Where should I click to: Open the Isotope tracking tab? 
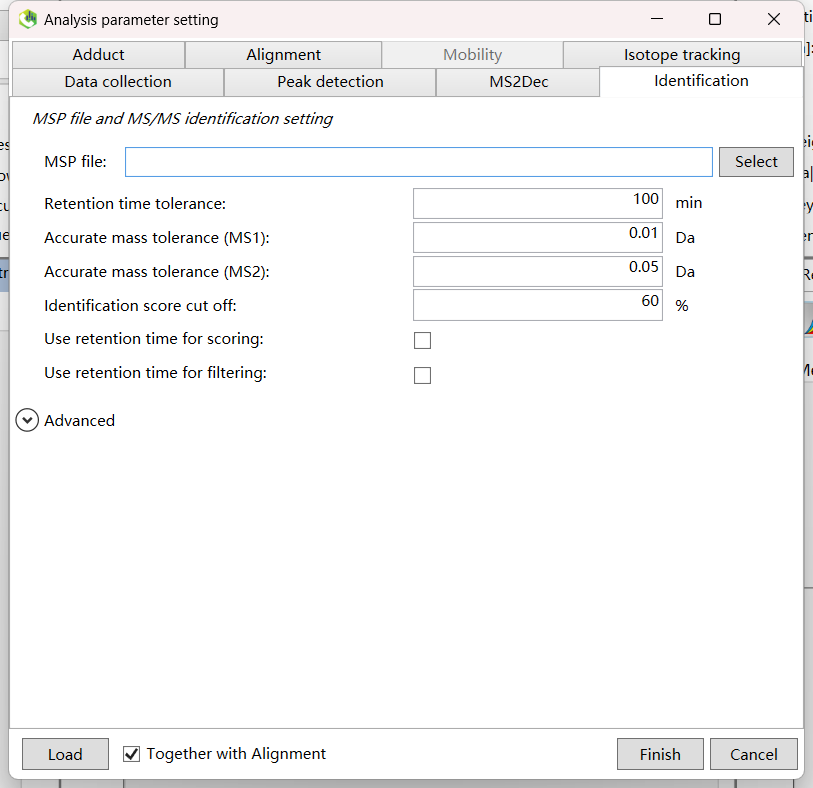(x=682, y=55)
